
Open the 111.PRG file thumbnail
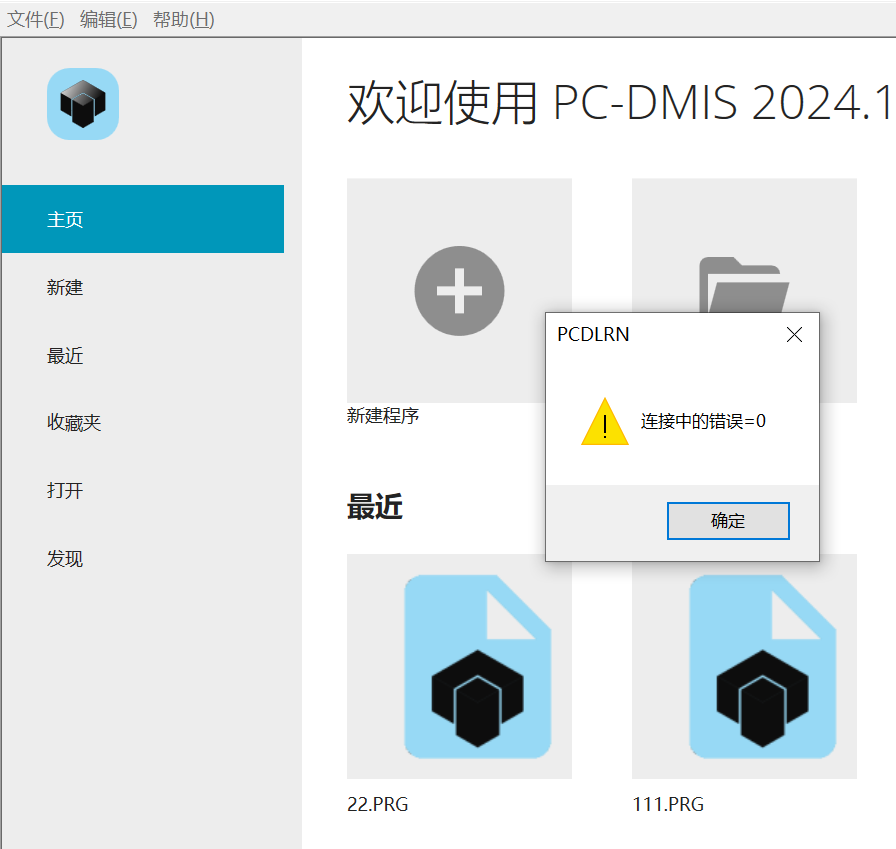point(763,666)
